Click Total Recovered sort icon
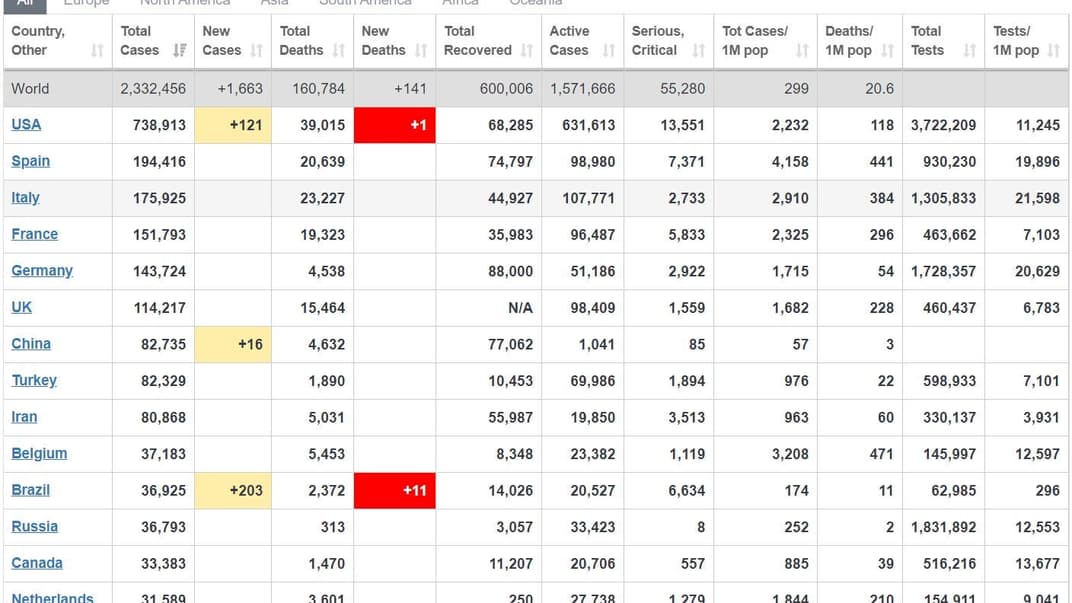This screenshot has width=1072, height=603. tap(525, 51)
